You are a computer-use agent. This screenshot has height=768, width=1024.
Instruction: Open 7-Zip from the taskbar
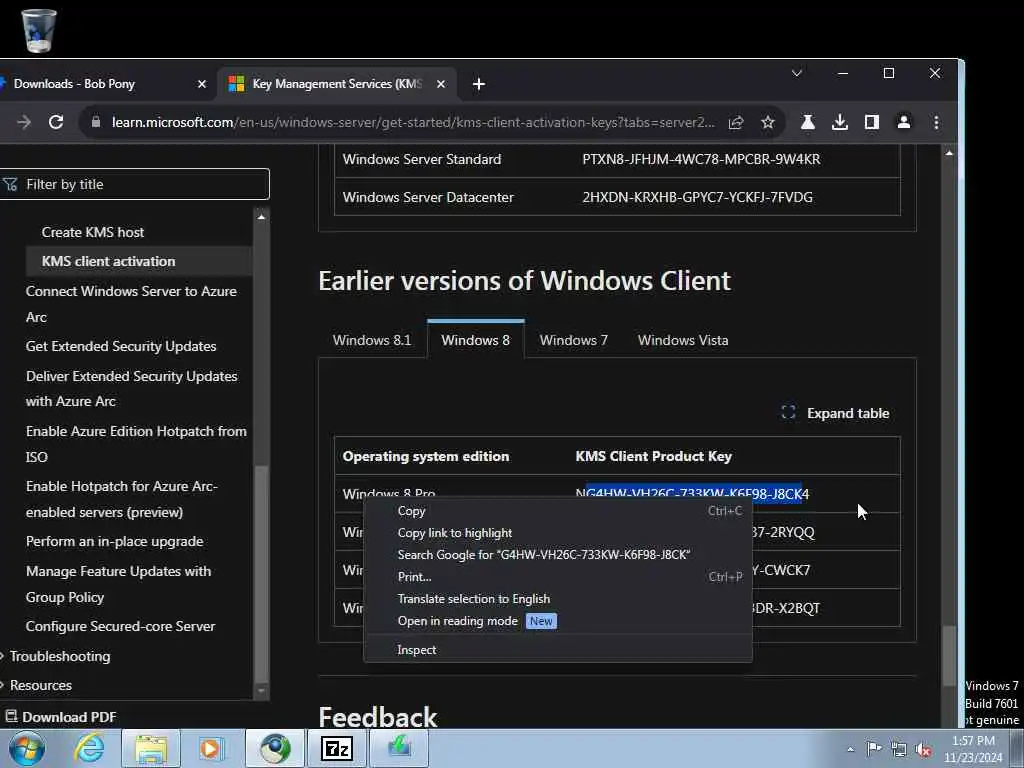coord(337,748)
